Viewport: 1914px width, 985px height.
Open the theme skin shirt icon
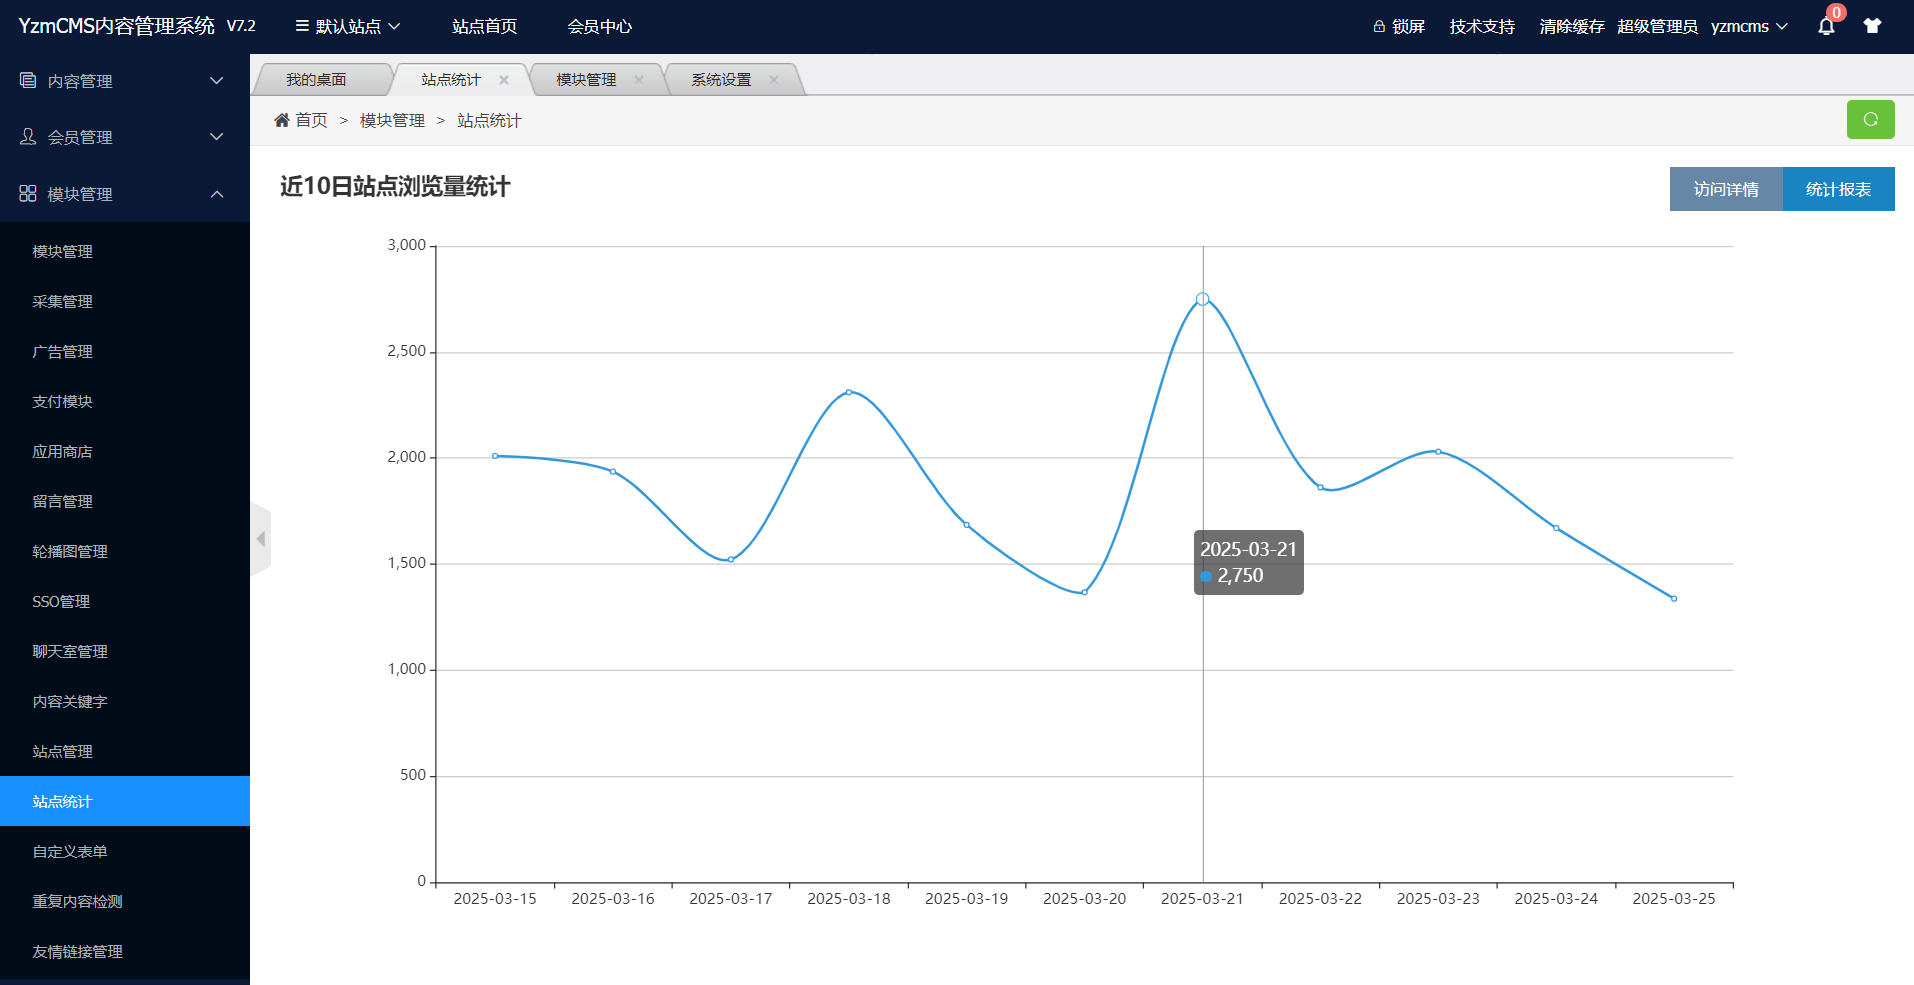(x=1872, y=27)
